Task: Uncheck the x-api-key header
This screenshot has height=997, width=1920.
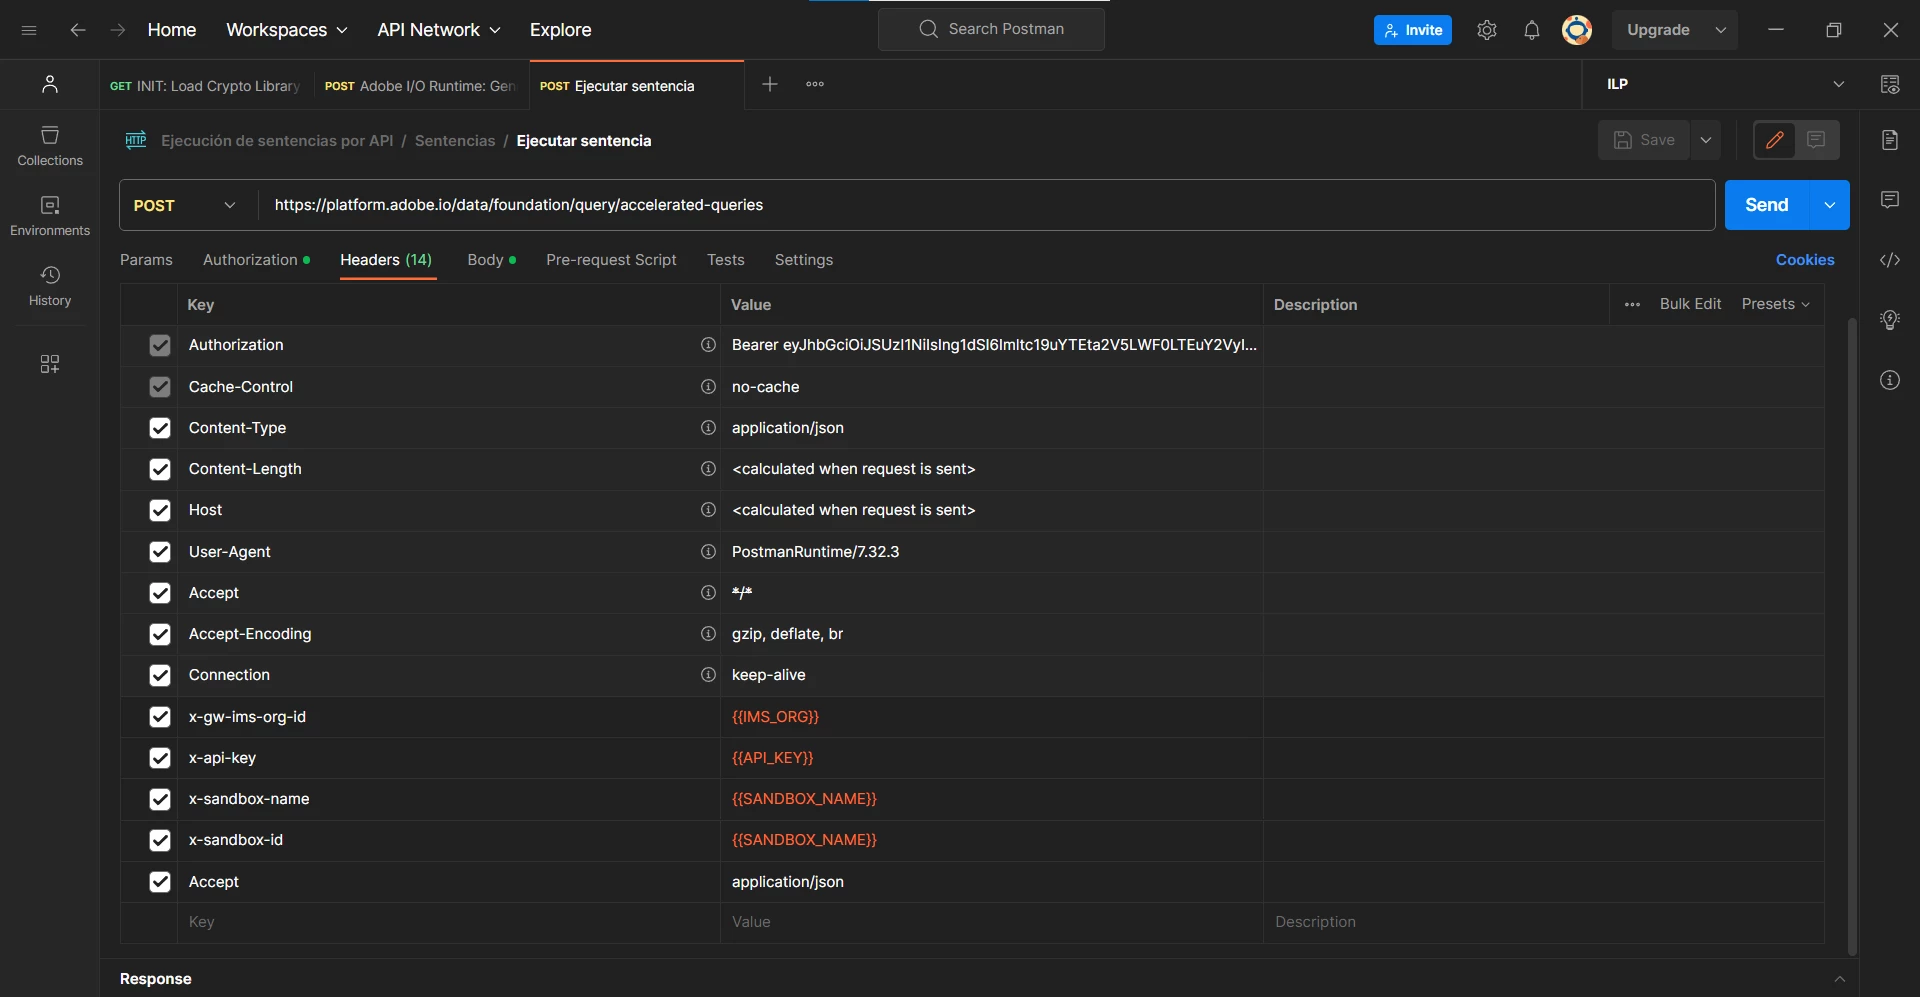Action: pos(160,758)
